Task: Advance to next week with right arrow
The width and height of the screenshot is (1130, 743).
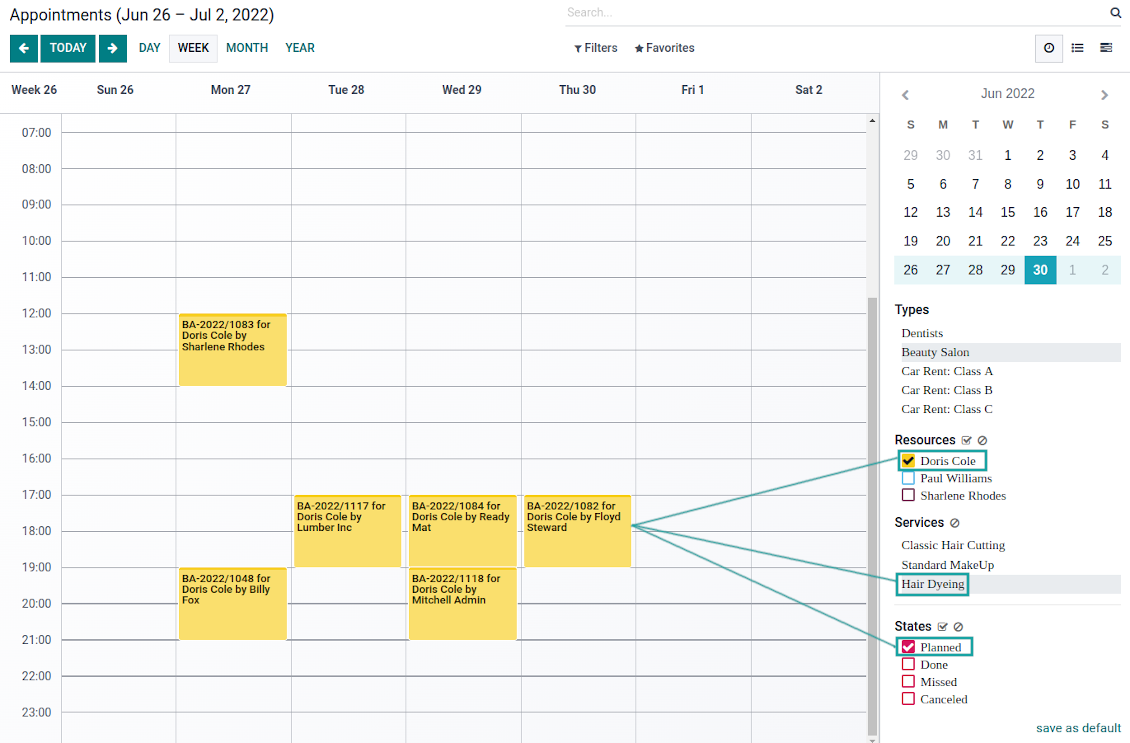Action: coord(113,48)
